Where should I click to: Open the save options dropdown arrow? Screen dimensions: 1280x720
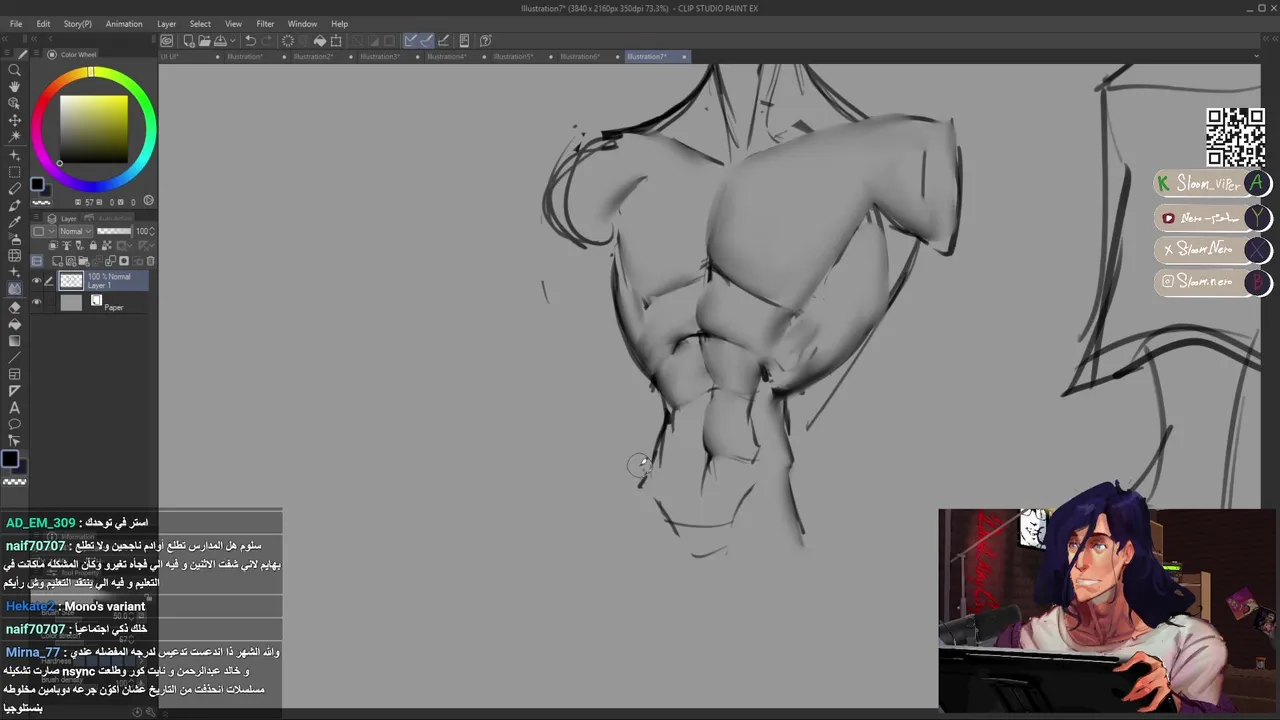232,41
